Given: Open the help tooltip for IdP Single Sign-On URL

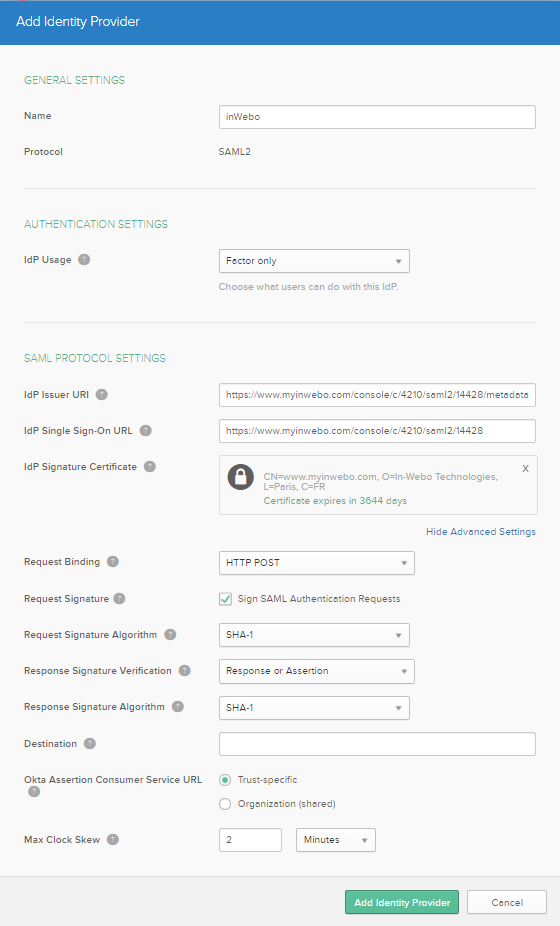Looking at the screenshot, I should click(145, 431).
